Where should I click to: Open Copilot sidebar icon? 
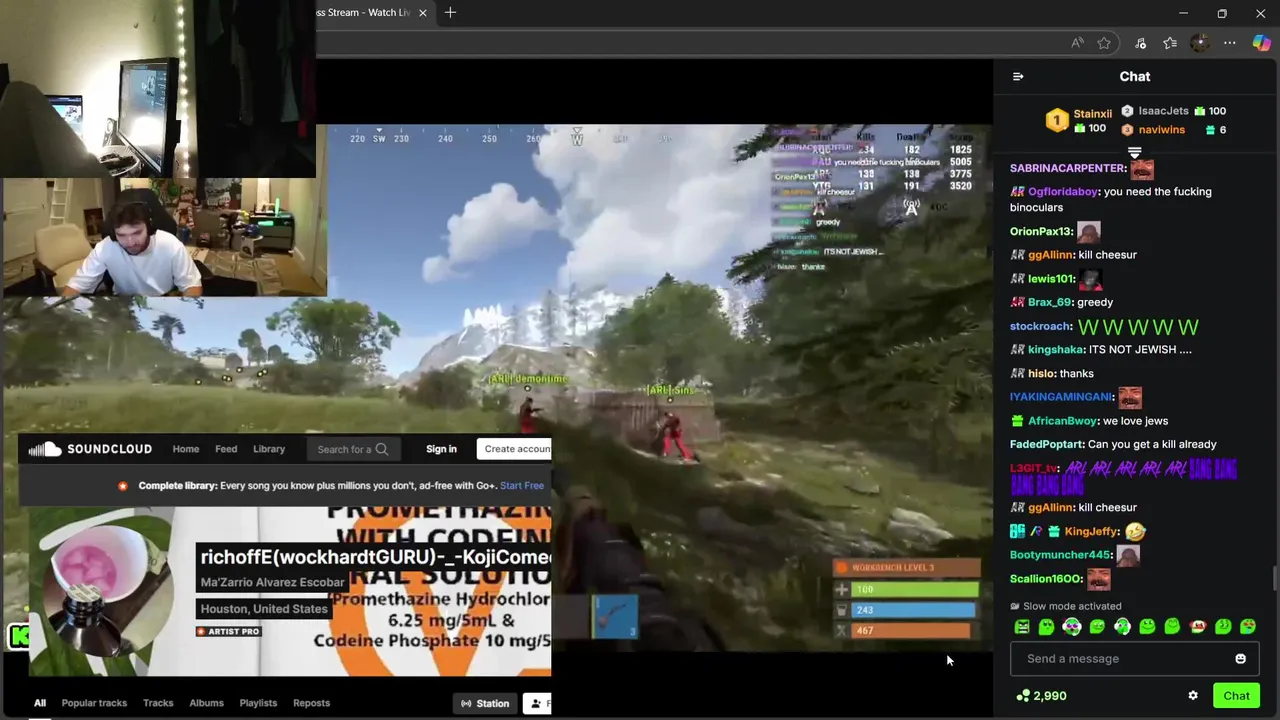pyautogui.click(x=1261, y=43)
